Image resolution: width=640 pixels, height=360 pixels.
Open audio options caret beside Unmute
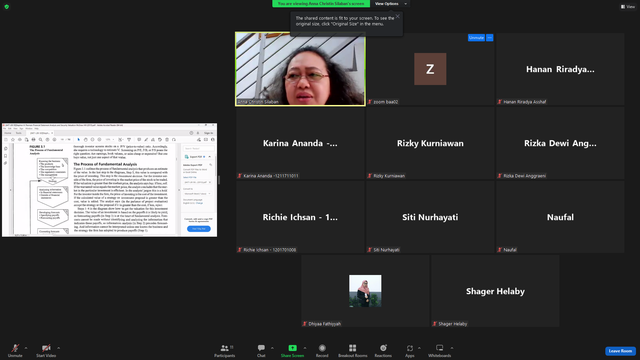pos(26,348)
